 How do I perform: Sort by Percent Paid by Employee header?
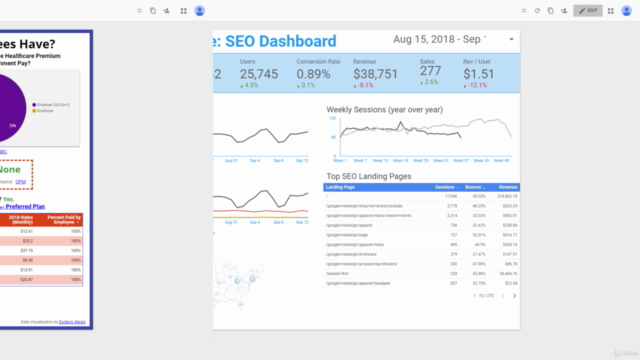click(64, 220)
